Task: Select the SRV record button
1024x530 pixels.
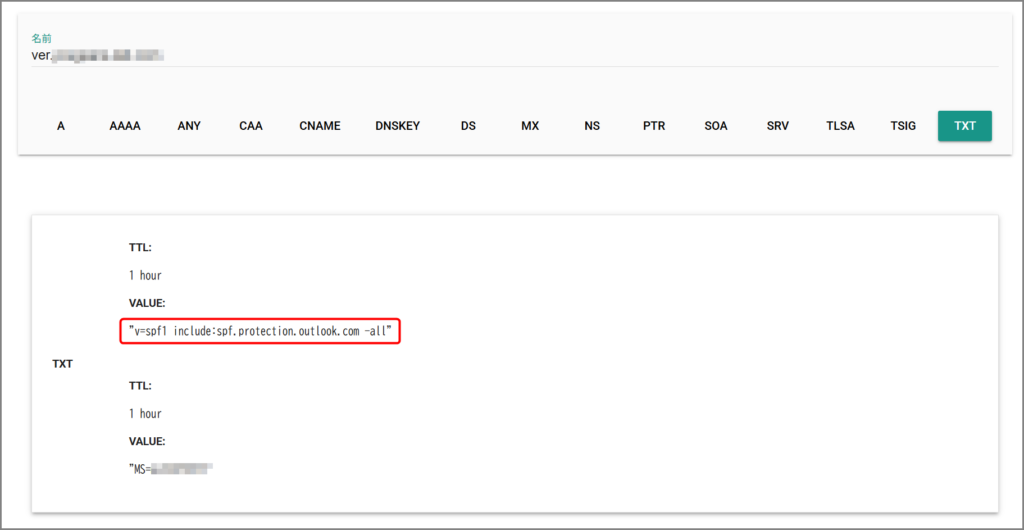Action: click(x=778, y=126)
